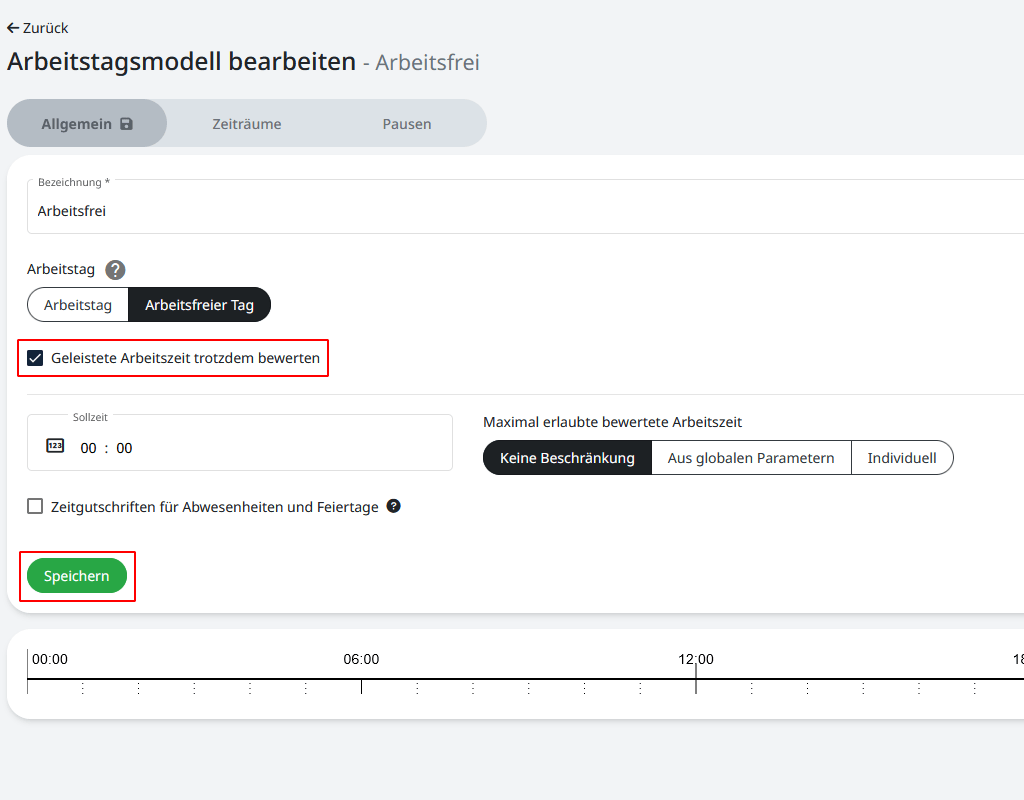Uncheck Geleistete Arbeitszeit trotzdem bewerten

[36, 358]
